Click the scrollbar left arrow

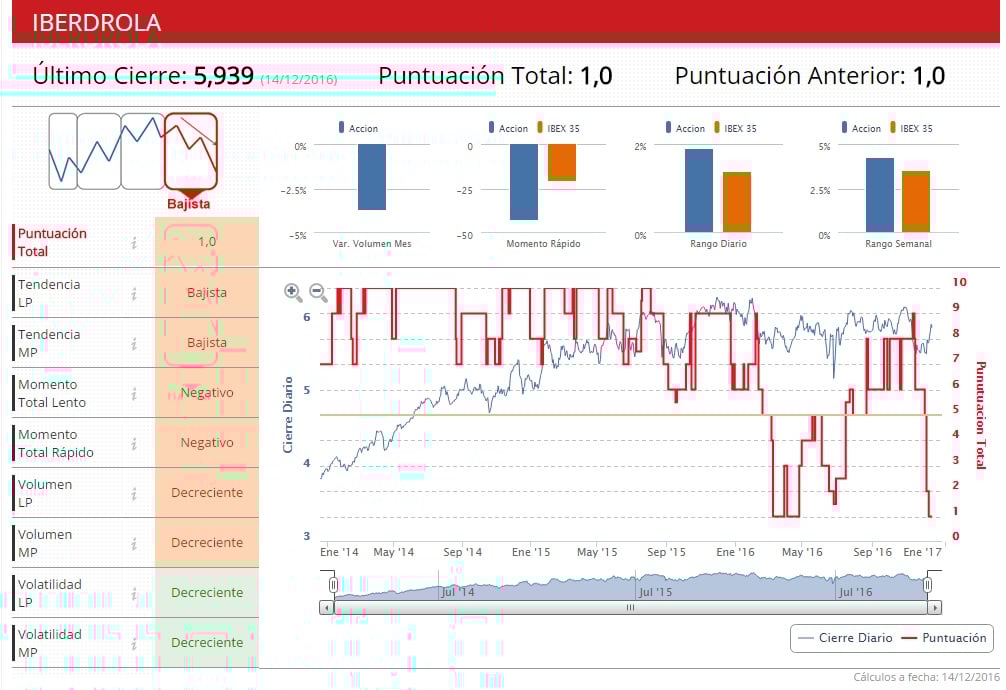(x=327, y=607)
